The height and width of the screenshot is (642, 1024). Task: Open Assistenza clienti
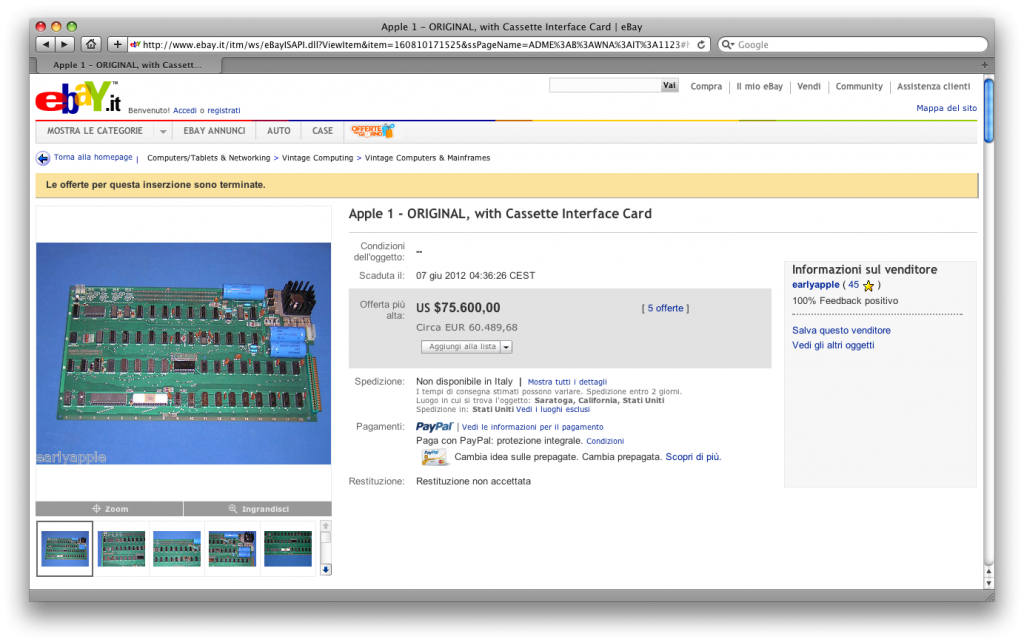933,86
